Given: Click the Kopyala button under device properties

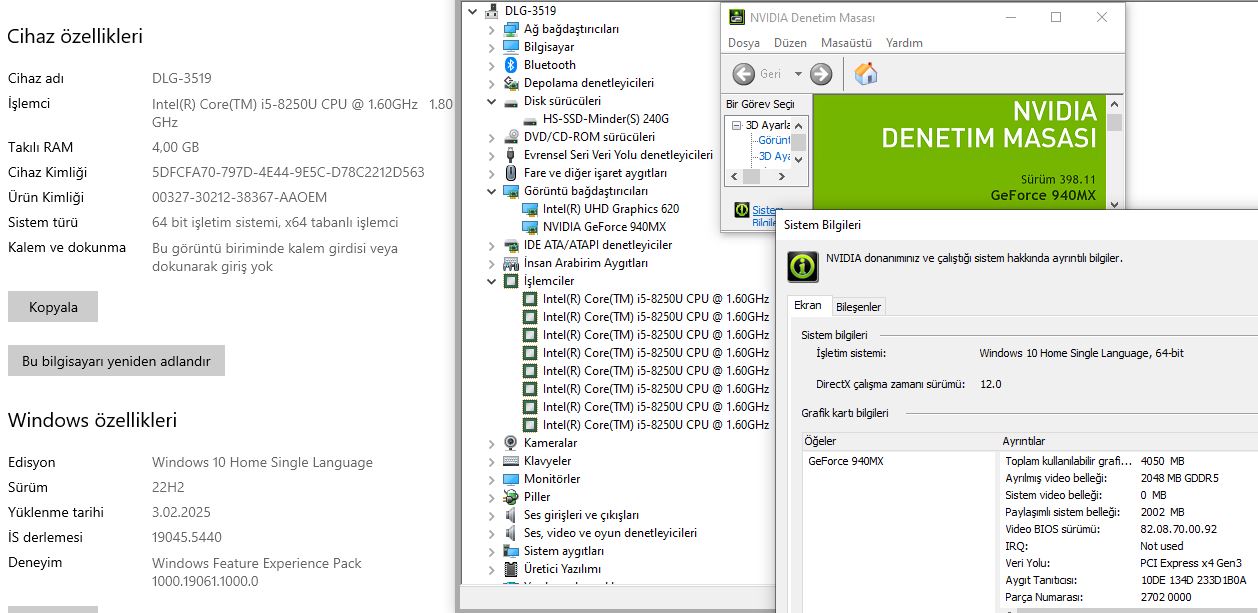Looking at the screenshot, I should [x=53, y=307].
